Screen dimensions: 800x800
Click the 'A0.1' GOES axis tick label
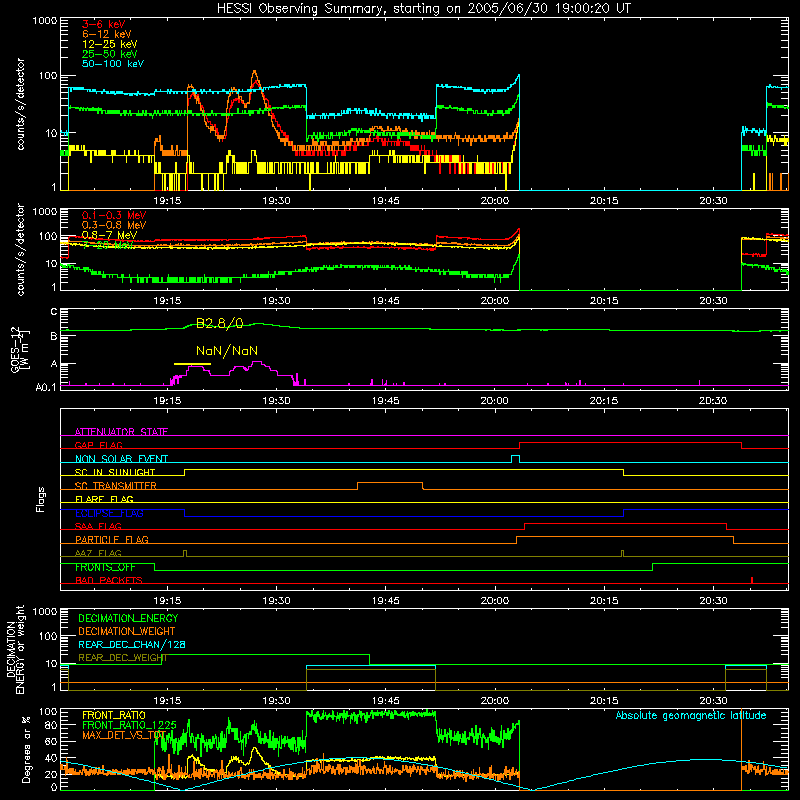46,387
